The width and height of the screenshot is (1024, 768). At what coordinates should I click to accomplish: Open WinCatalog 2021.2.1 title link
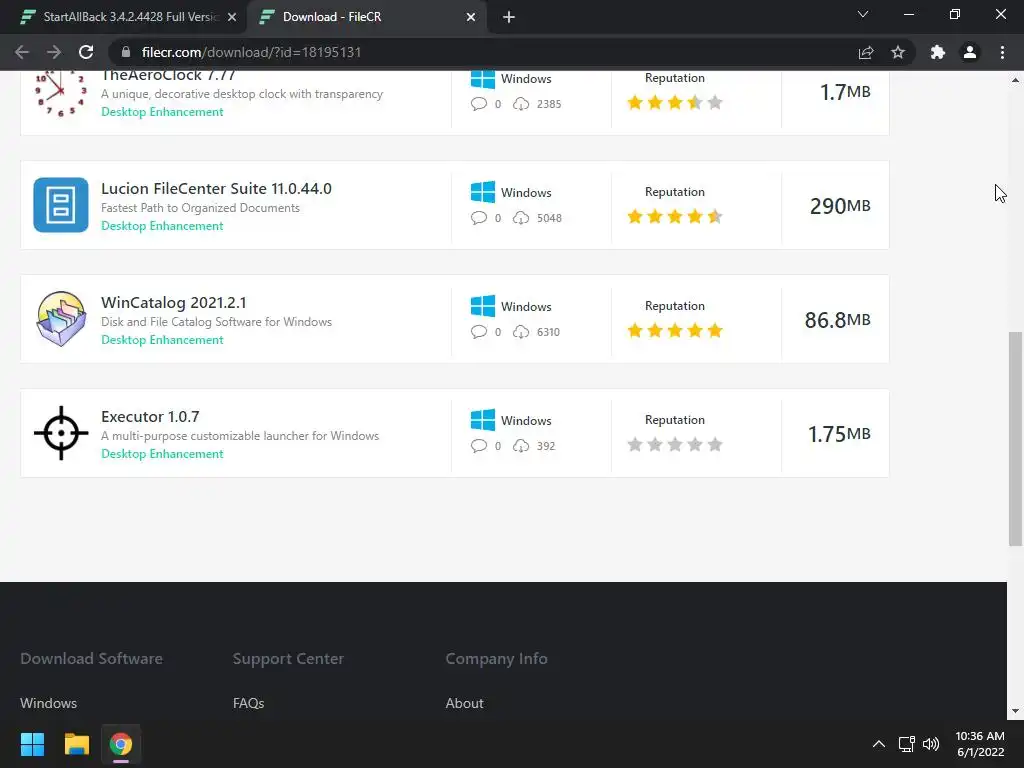click(x=174, y=302)
